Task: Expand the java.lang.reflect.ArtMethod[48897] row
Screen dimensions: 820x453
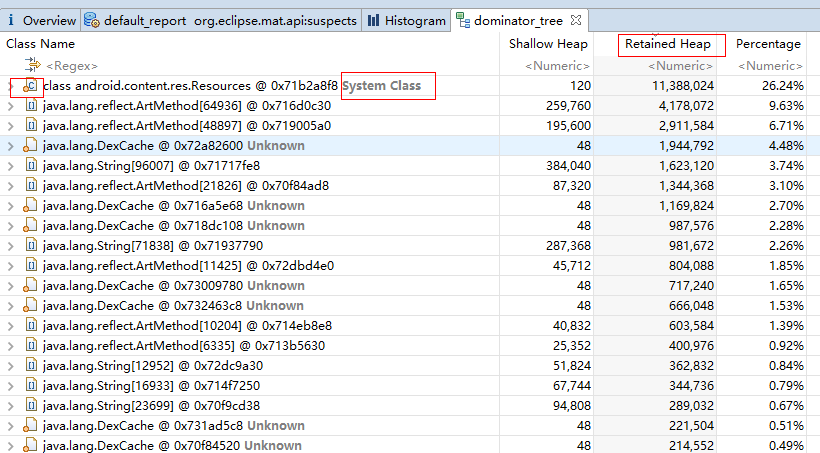Action: point(11,126)
